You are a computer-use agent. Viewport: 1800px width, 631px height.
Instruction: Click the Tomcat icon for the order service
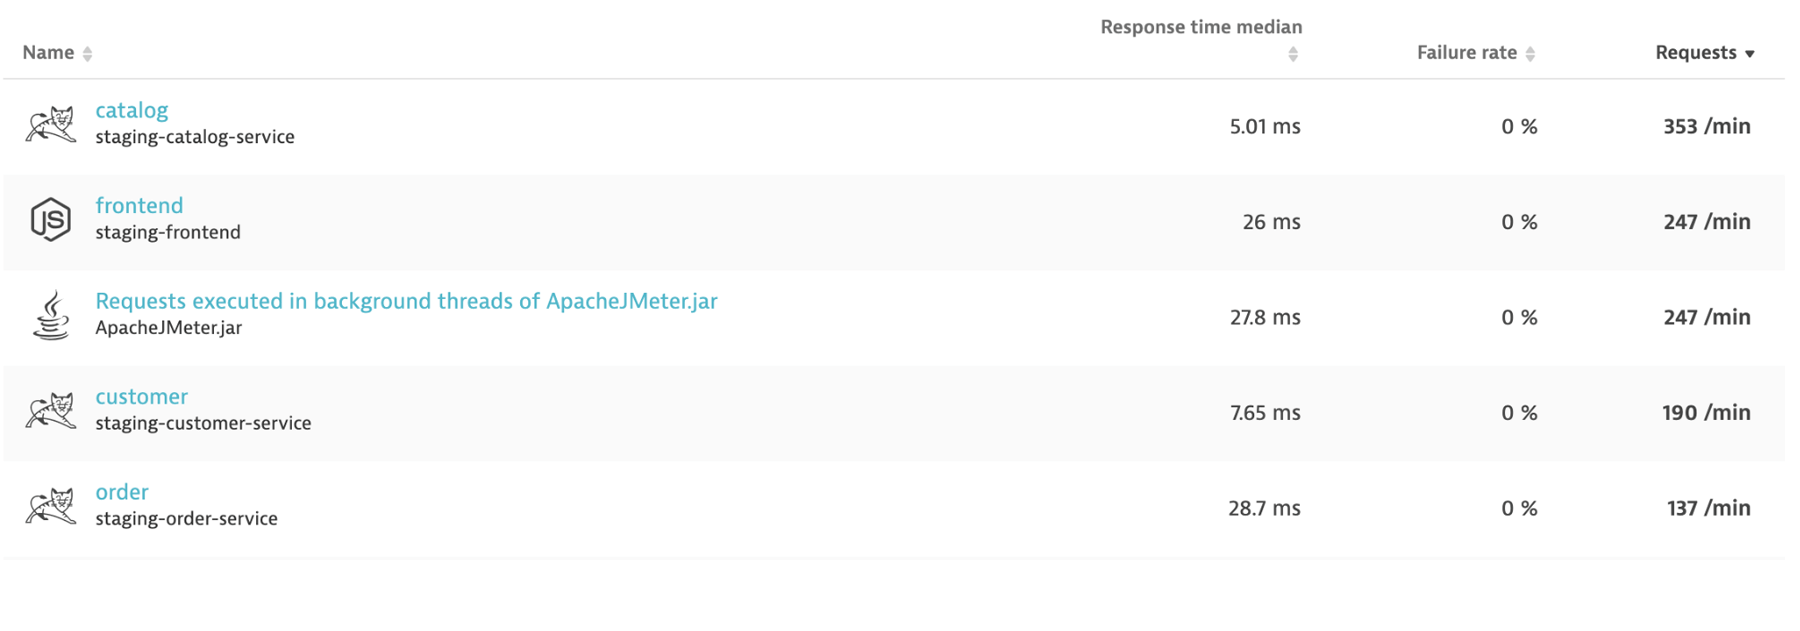[52, 505]
